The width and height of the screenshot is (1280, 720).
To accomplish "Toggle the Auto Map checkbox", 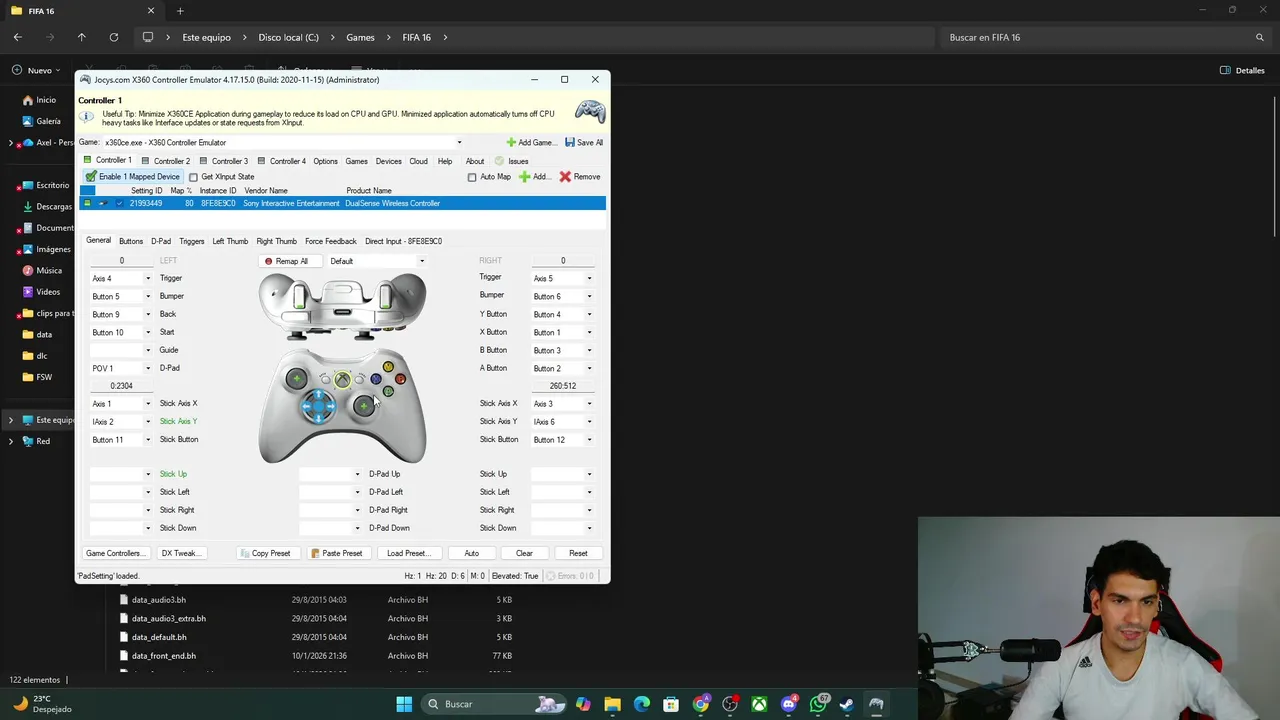I will (472, 177).
